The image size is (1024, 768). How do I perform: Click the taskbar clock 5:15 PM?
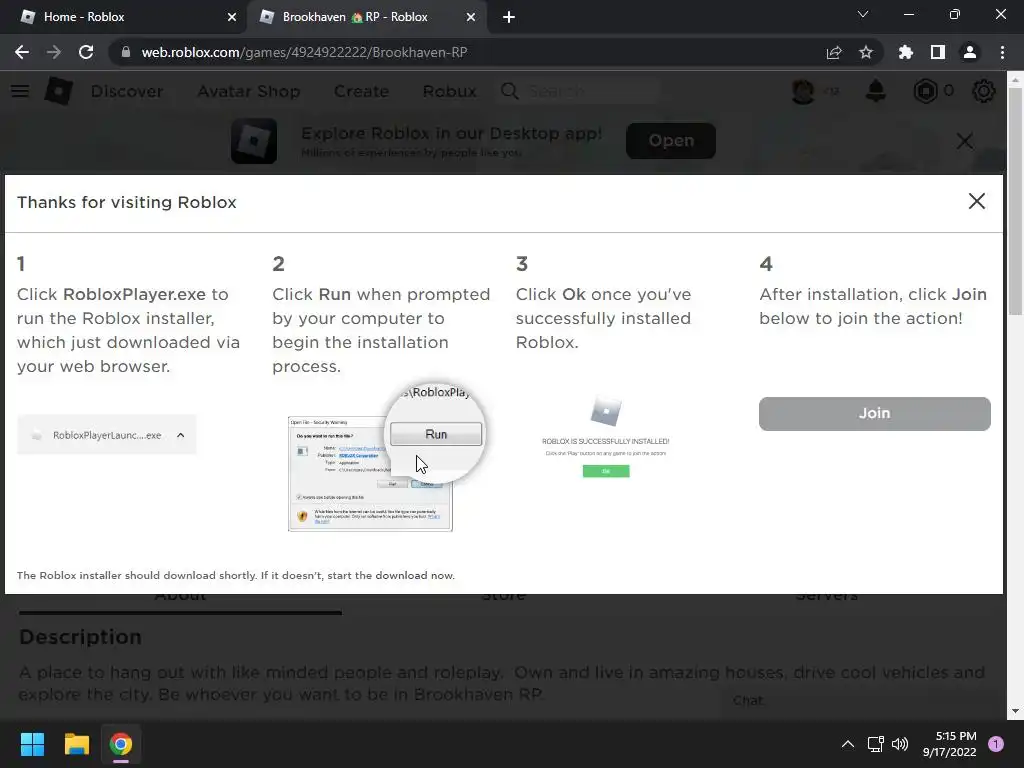coord(950,744)
